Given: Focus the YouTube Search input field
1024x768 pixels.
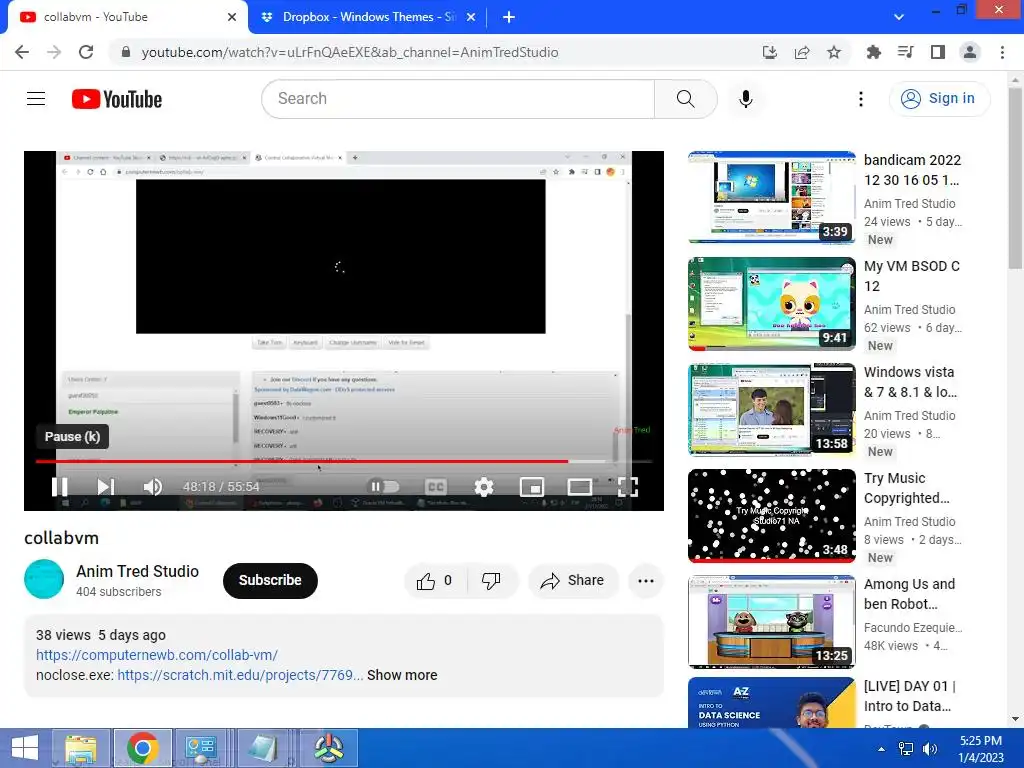Looking at the screenshot, I should tap(458, 99).
